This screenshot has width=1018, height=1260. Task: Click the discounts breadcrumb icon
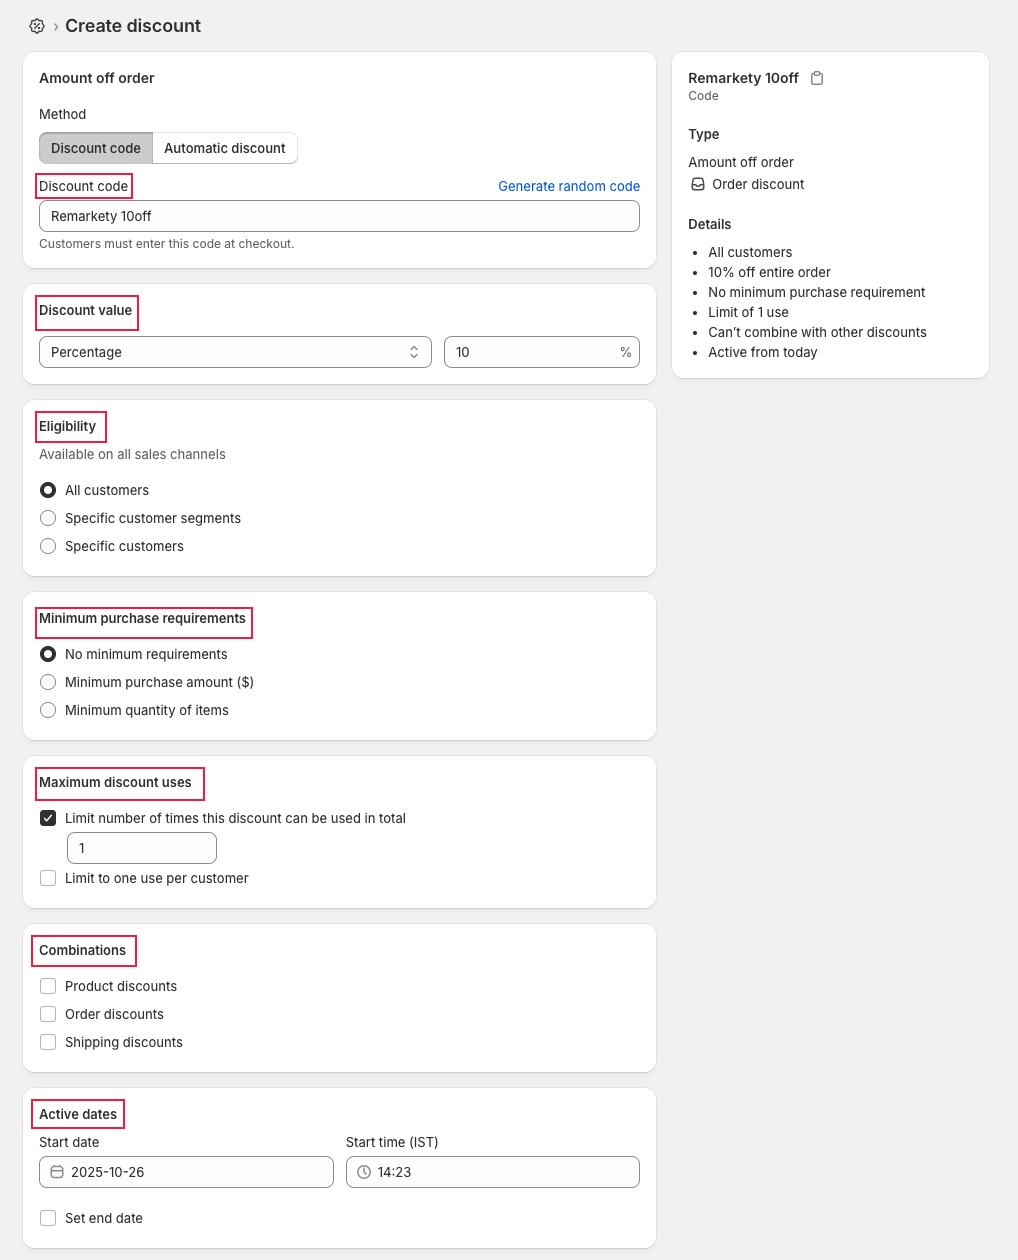tap(37, 26)
